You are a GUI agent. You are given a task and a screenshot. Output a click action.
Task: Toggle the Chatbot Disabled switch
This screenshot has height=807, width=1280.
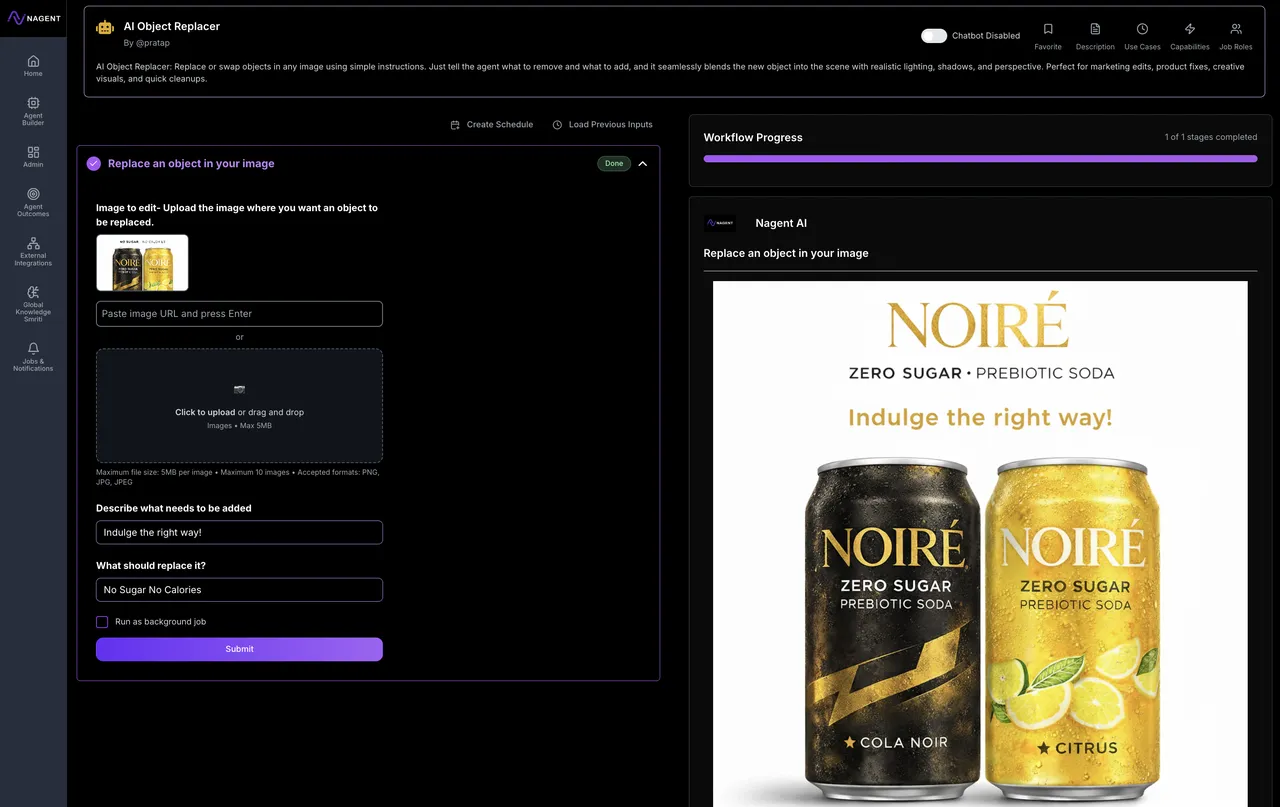pyautogui.click(x=934, y=36)
